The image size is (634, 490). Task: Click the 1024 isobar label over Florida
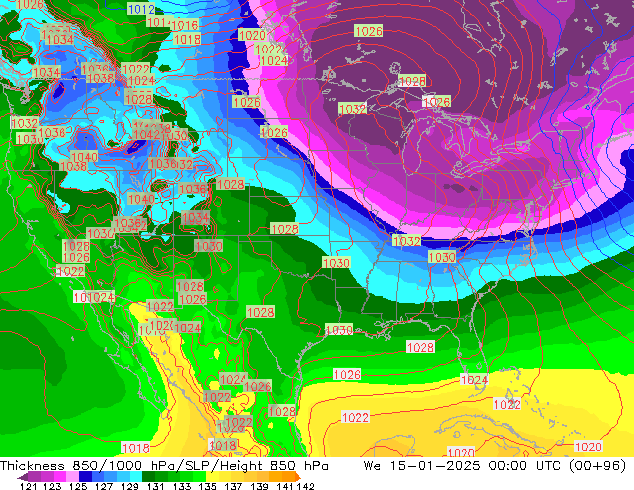point(474,380)
